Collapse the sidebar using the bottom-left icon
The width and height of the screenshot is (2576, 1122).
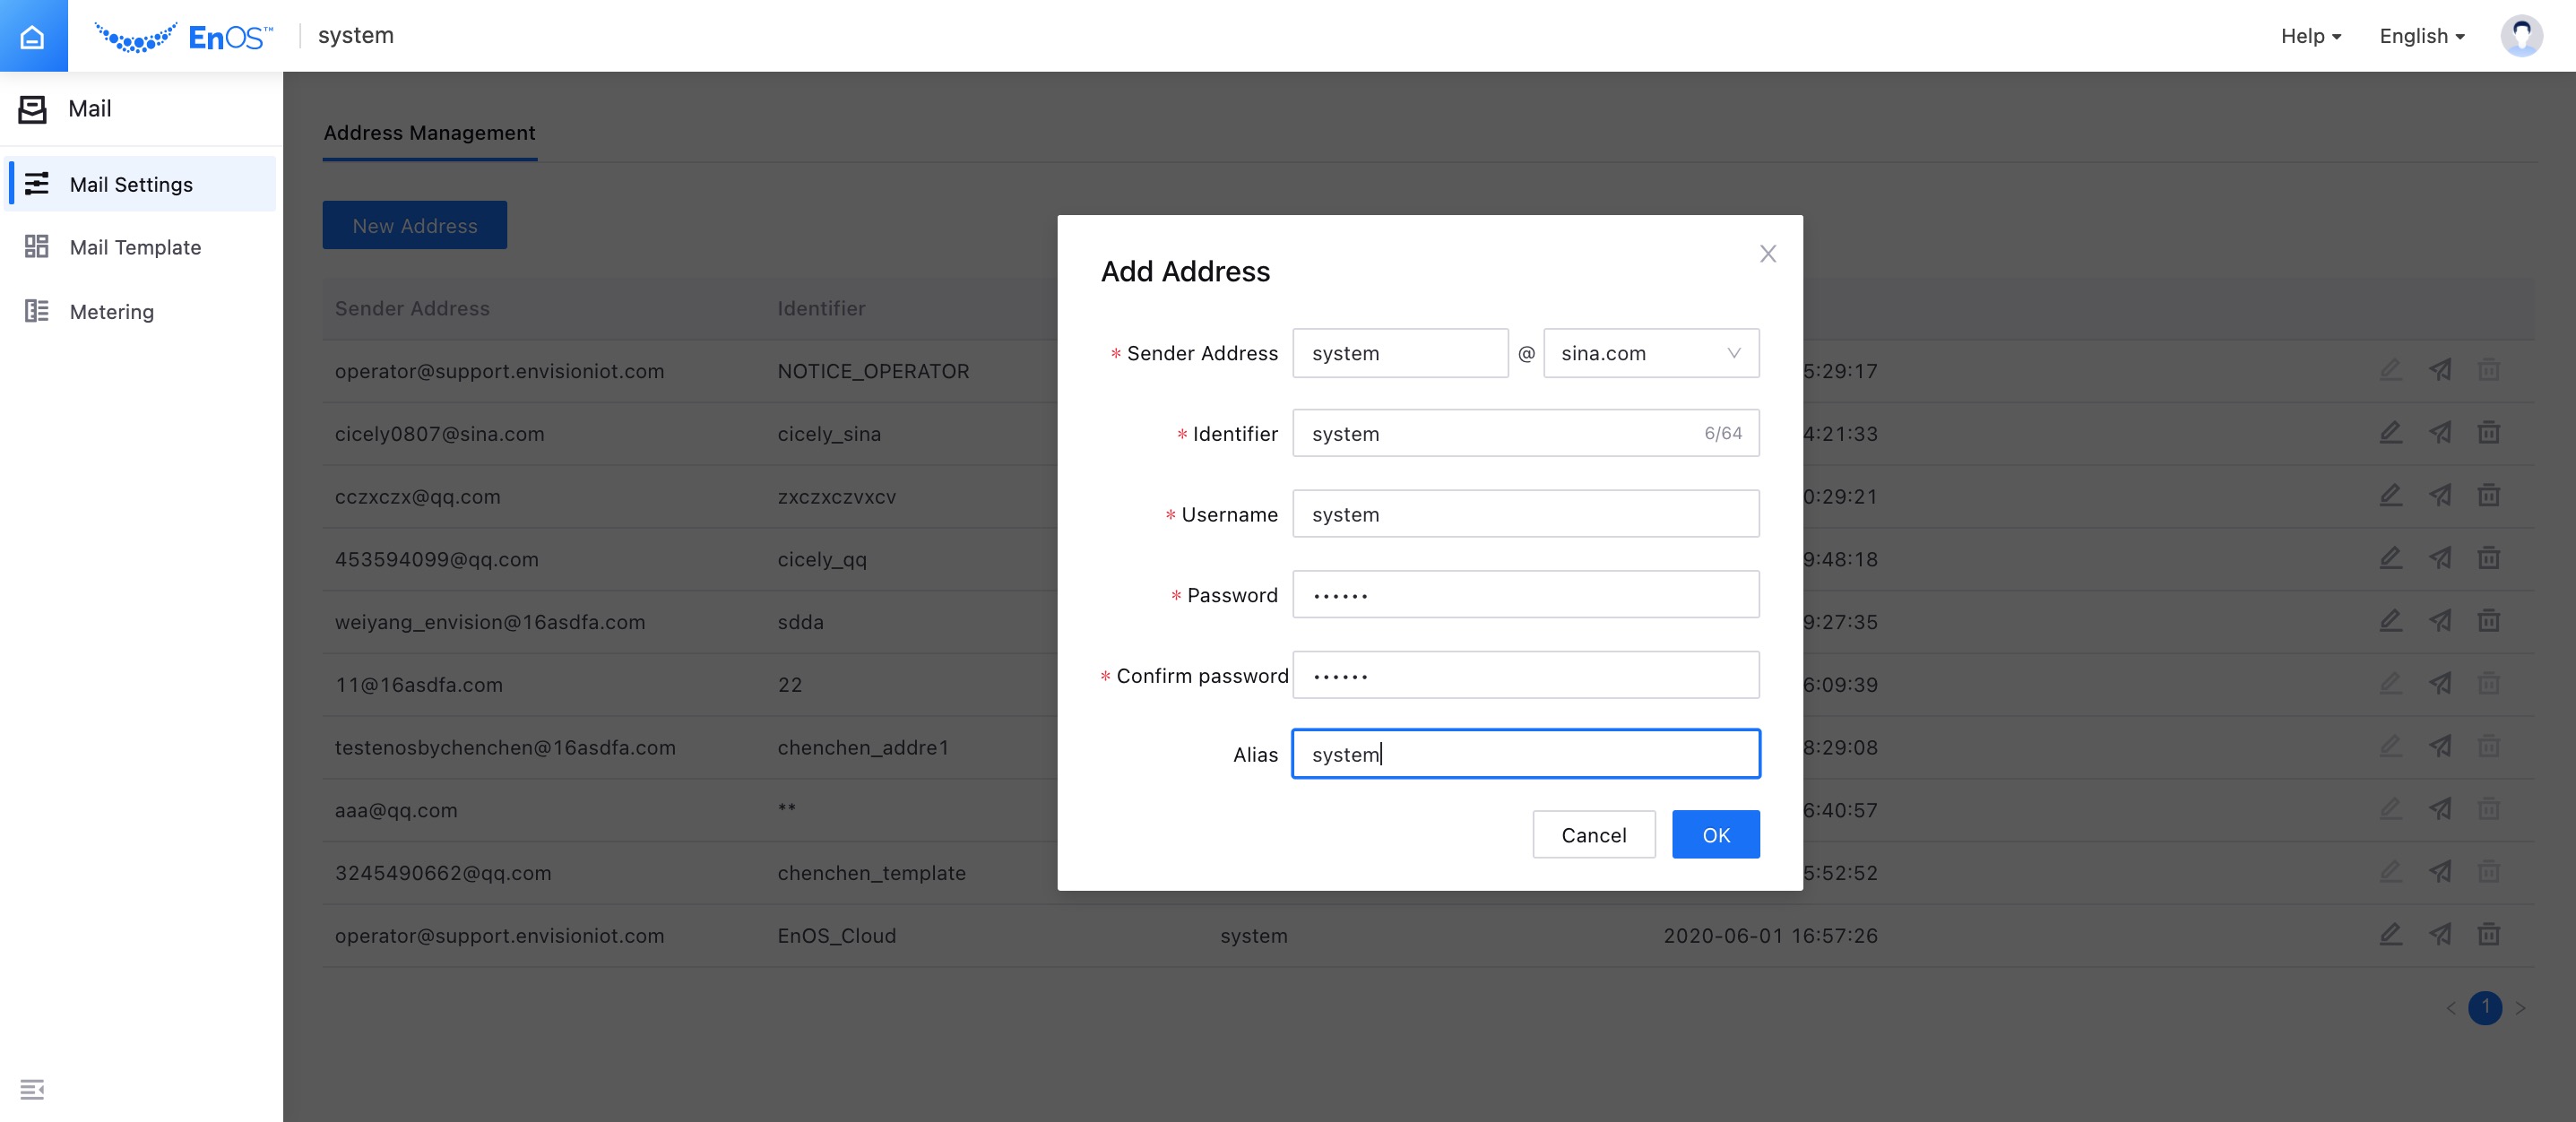click(33, 1089)
